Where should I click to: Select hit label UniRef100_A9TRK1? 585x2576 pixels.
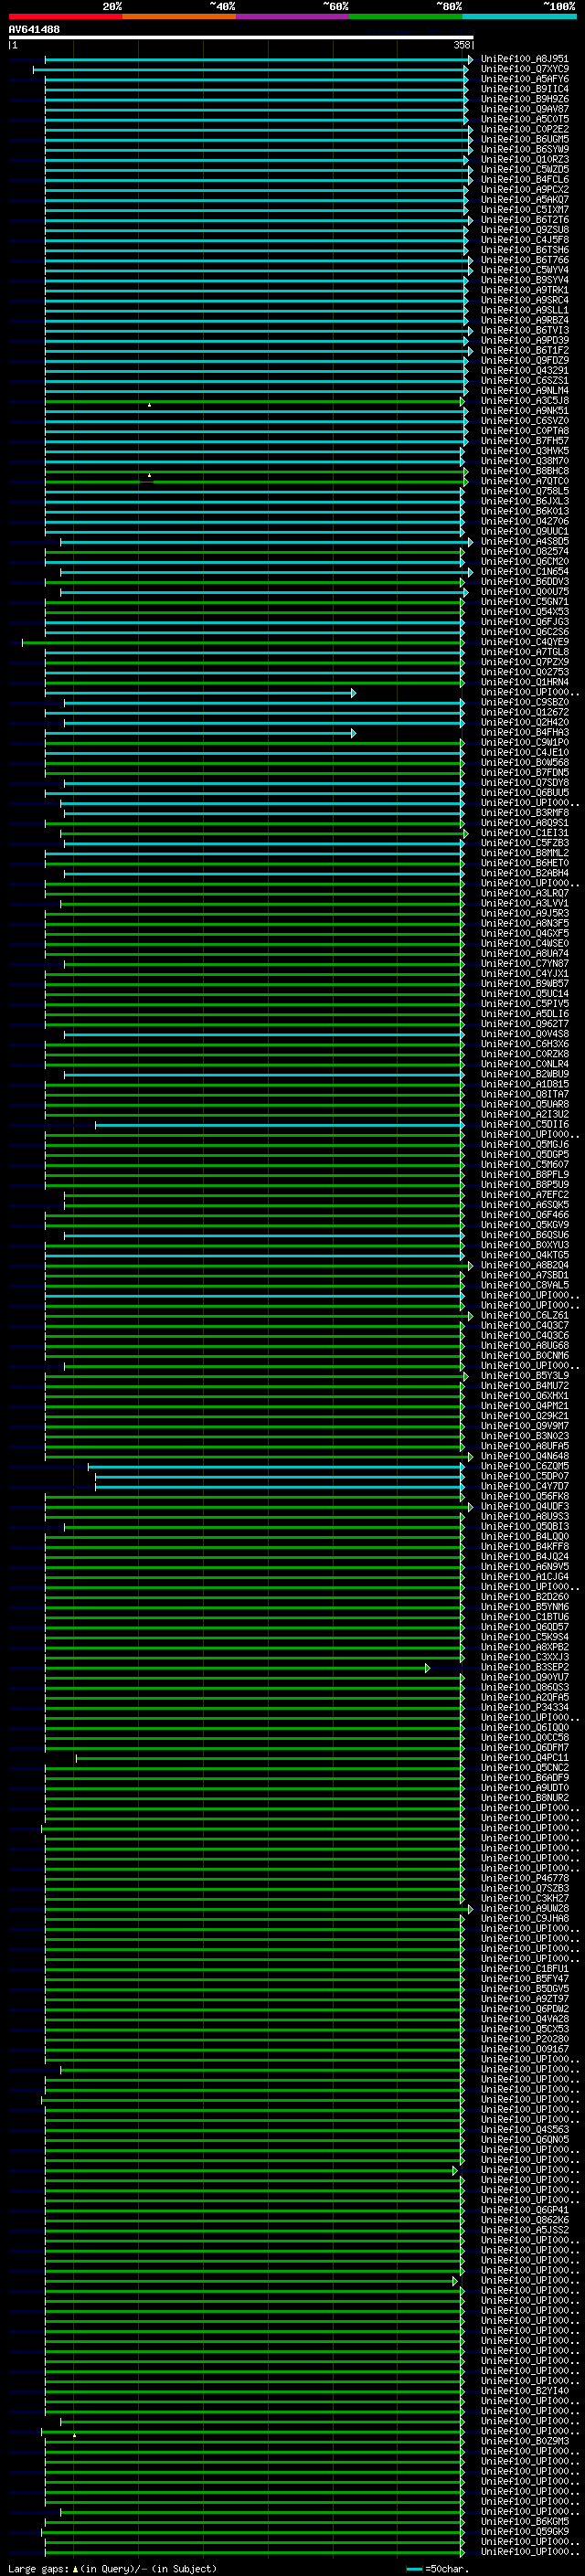click(524, 290)
